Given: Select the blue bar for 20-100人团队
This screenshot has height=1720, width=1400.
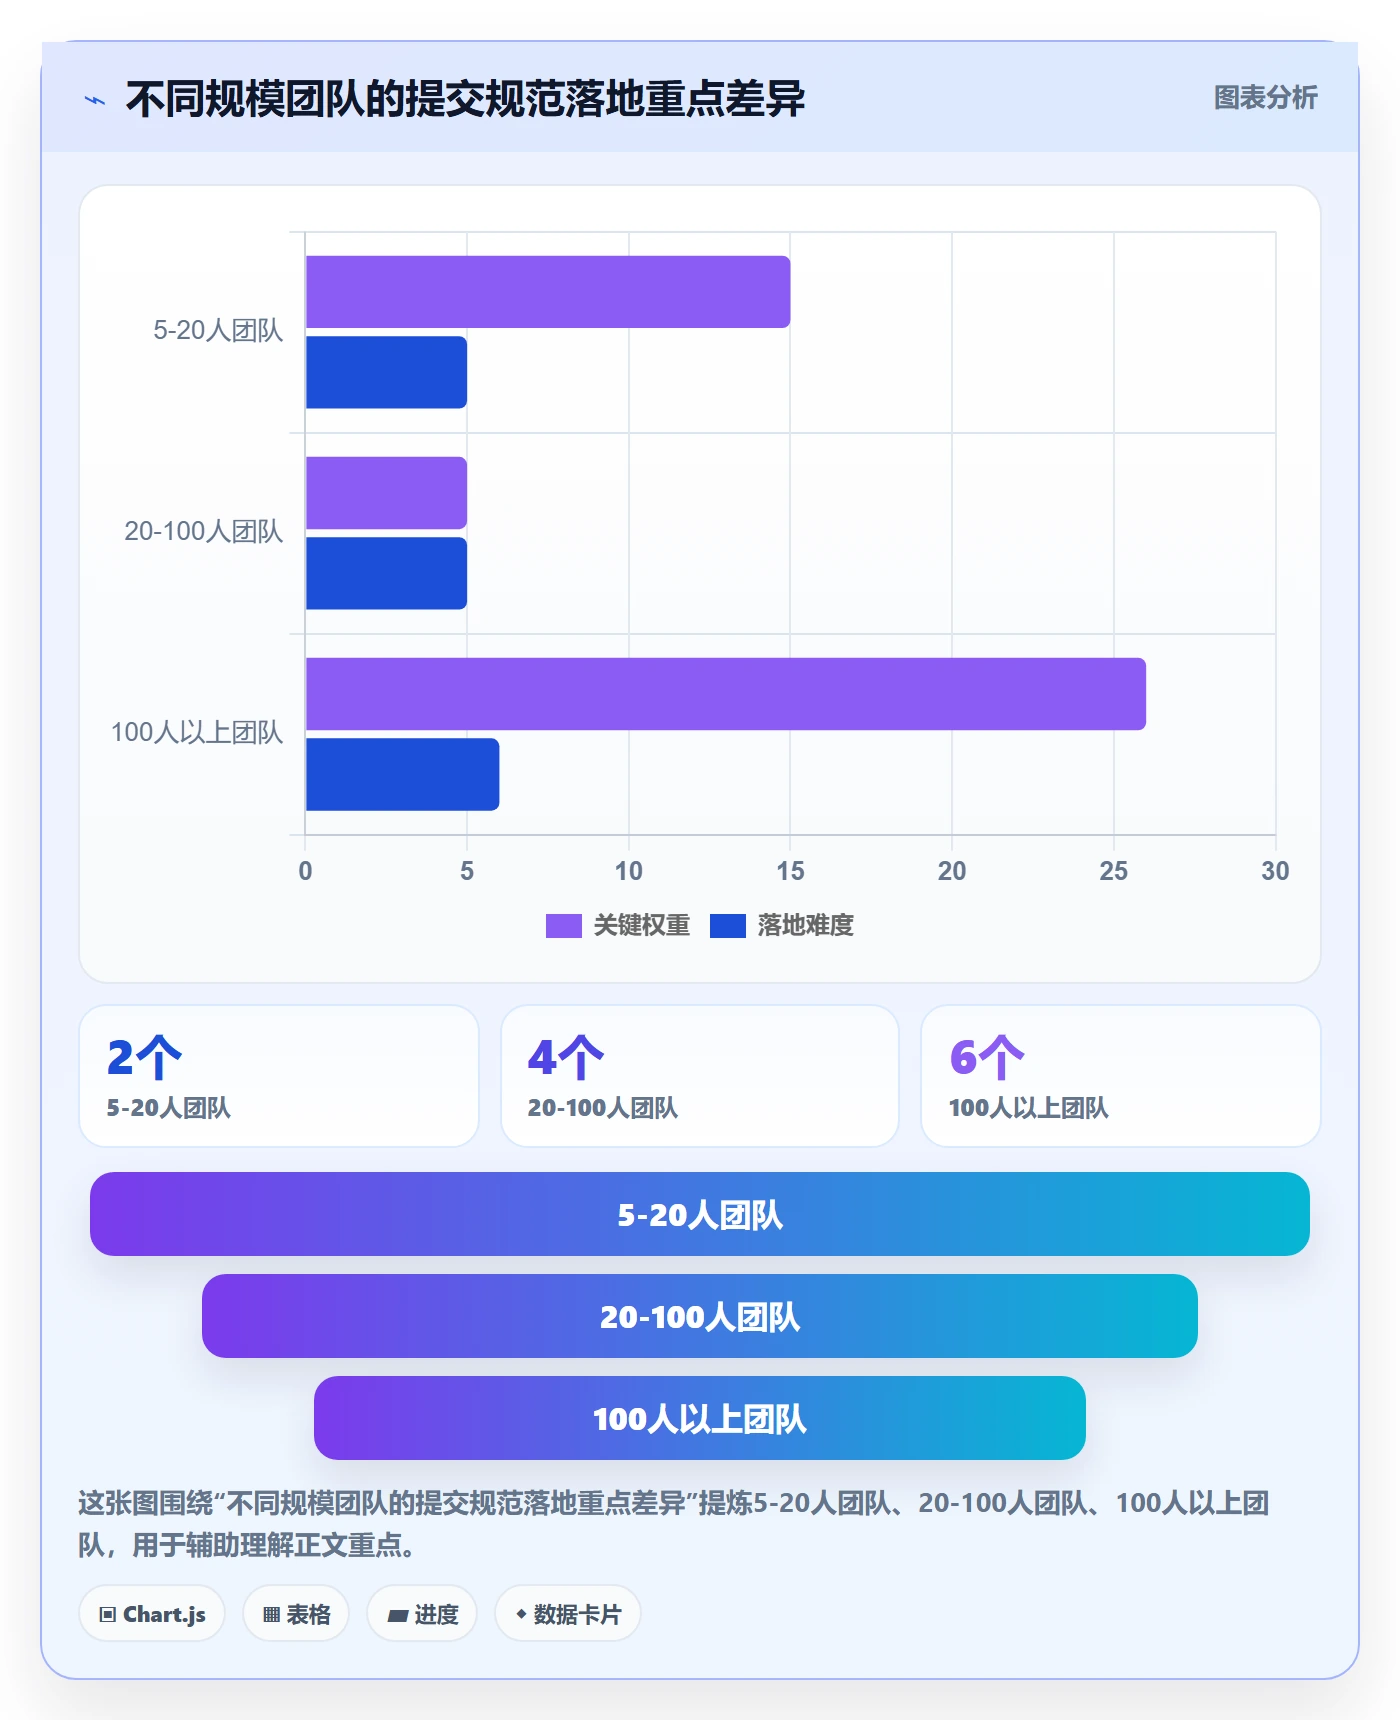Looking at the screenshot, I should tap(386, 573).
